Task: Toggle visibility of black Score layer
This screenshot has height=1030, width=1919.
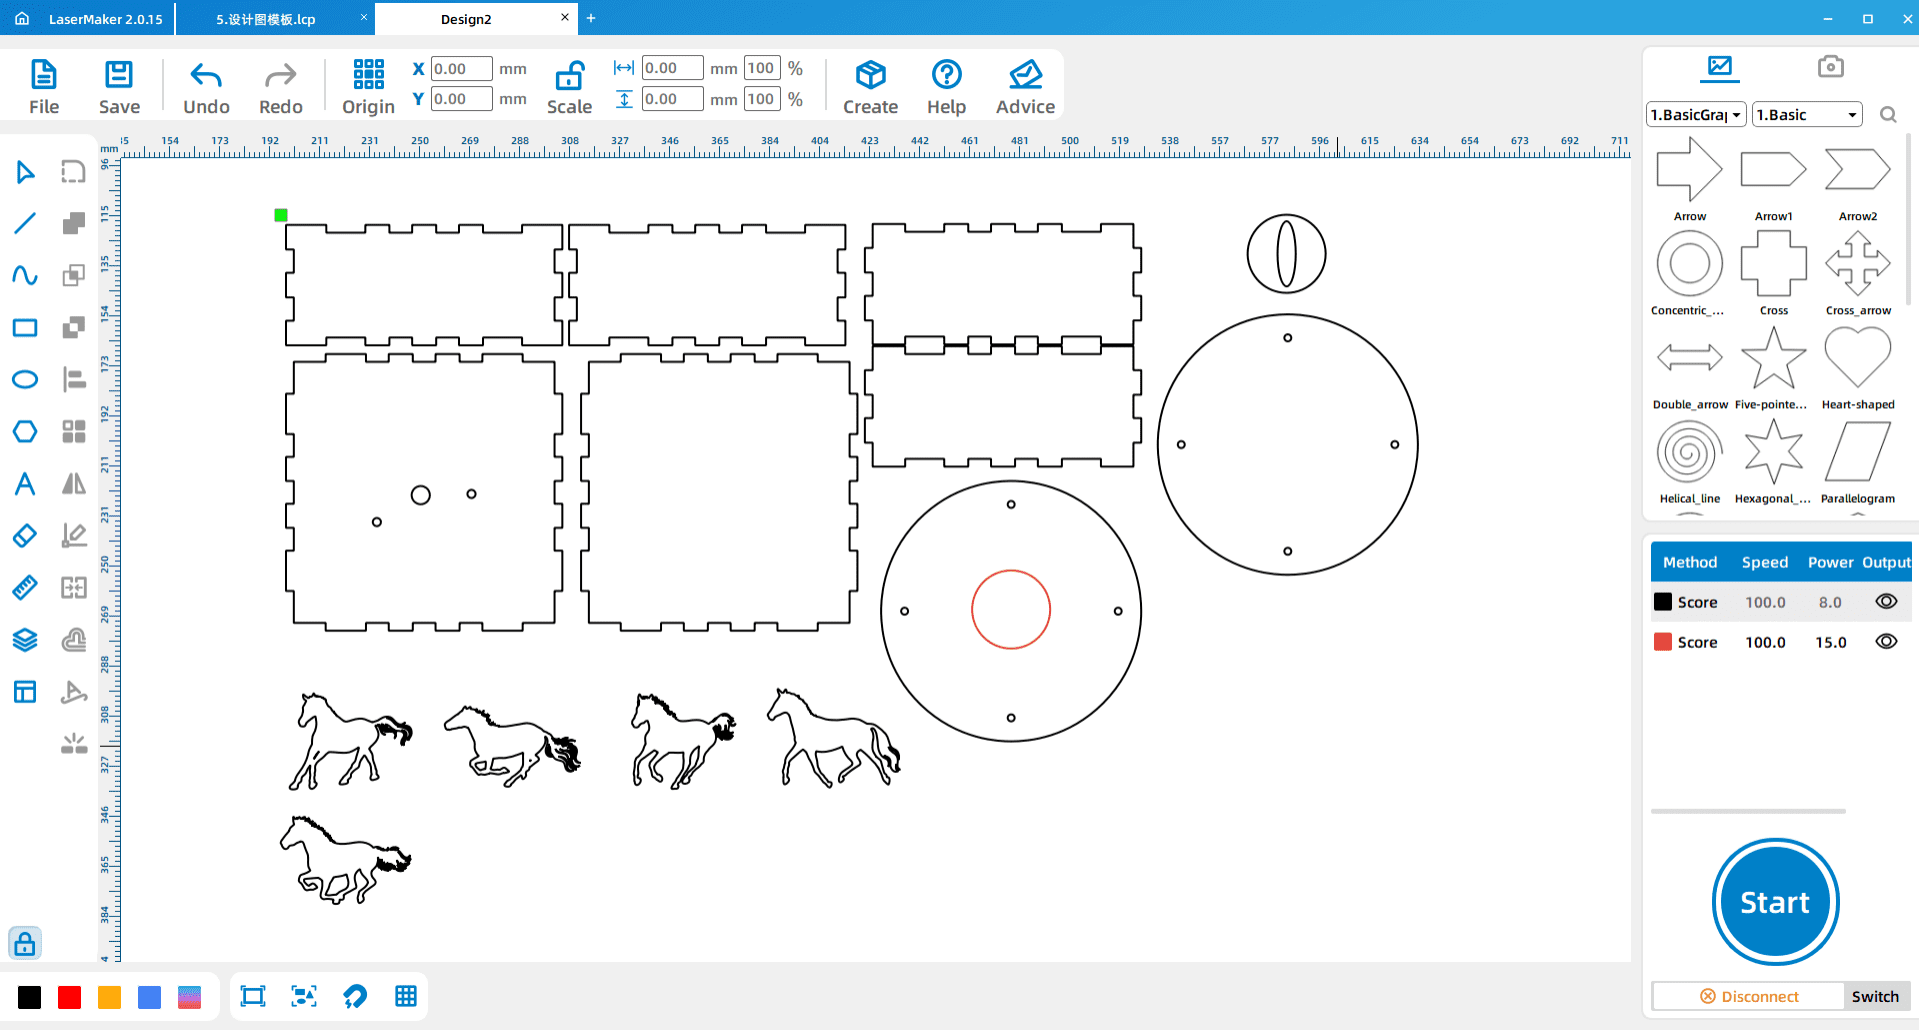Action: pyautogui.click(x=1886, y=602)
